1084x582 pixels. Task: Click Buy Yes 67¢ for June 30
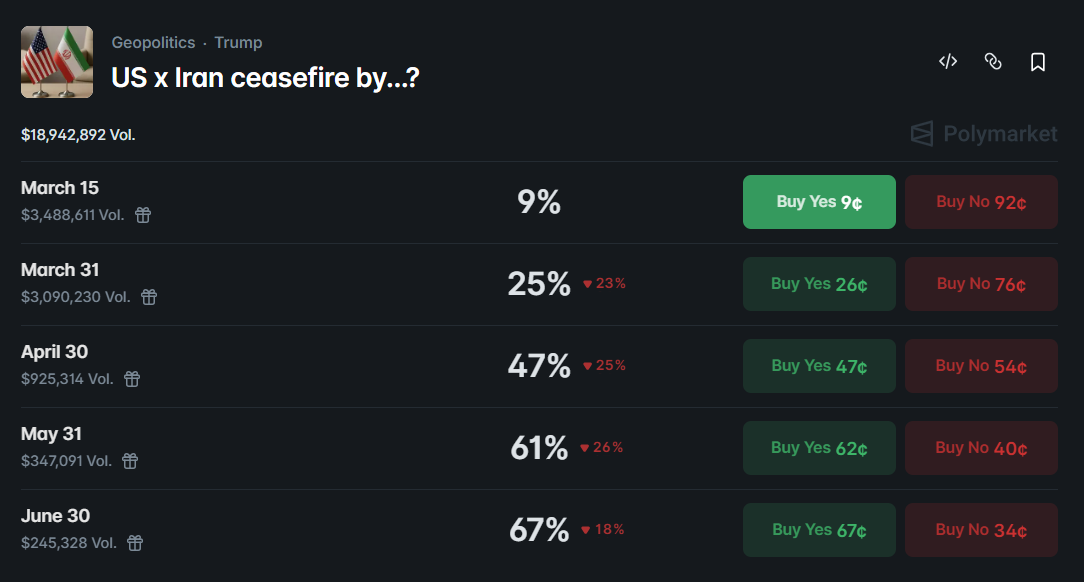point(819,529)
